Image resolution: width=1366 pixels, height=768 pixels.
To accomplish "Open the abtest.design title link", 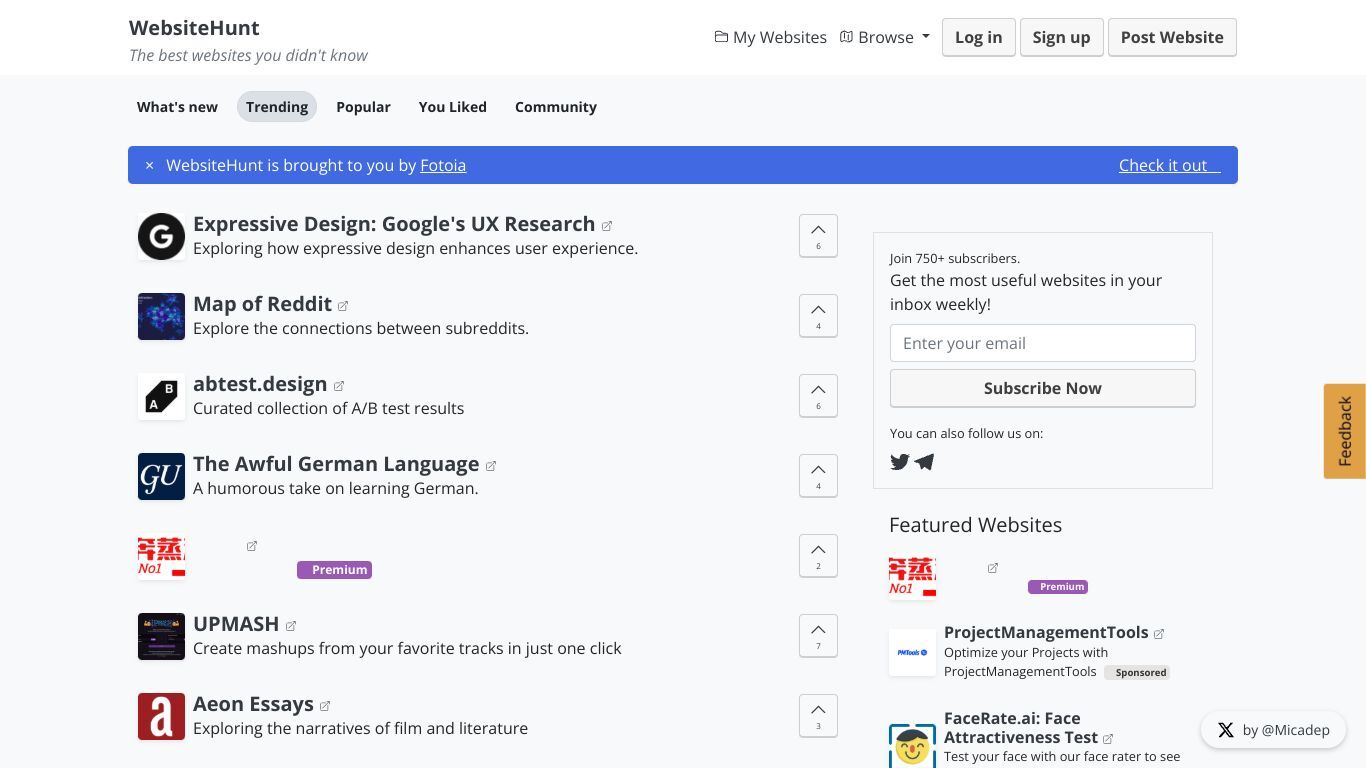I will coord(260,384).
